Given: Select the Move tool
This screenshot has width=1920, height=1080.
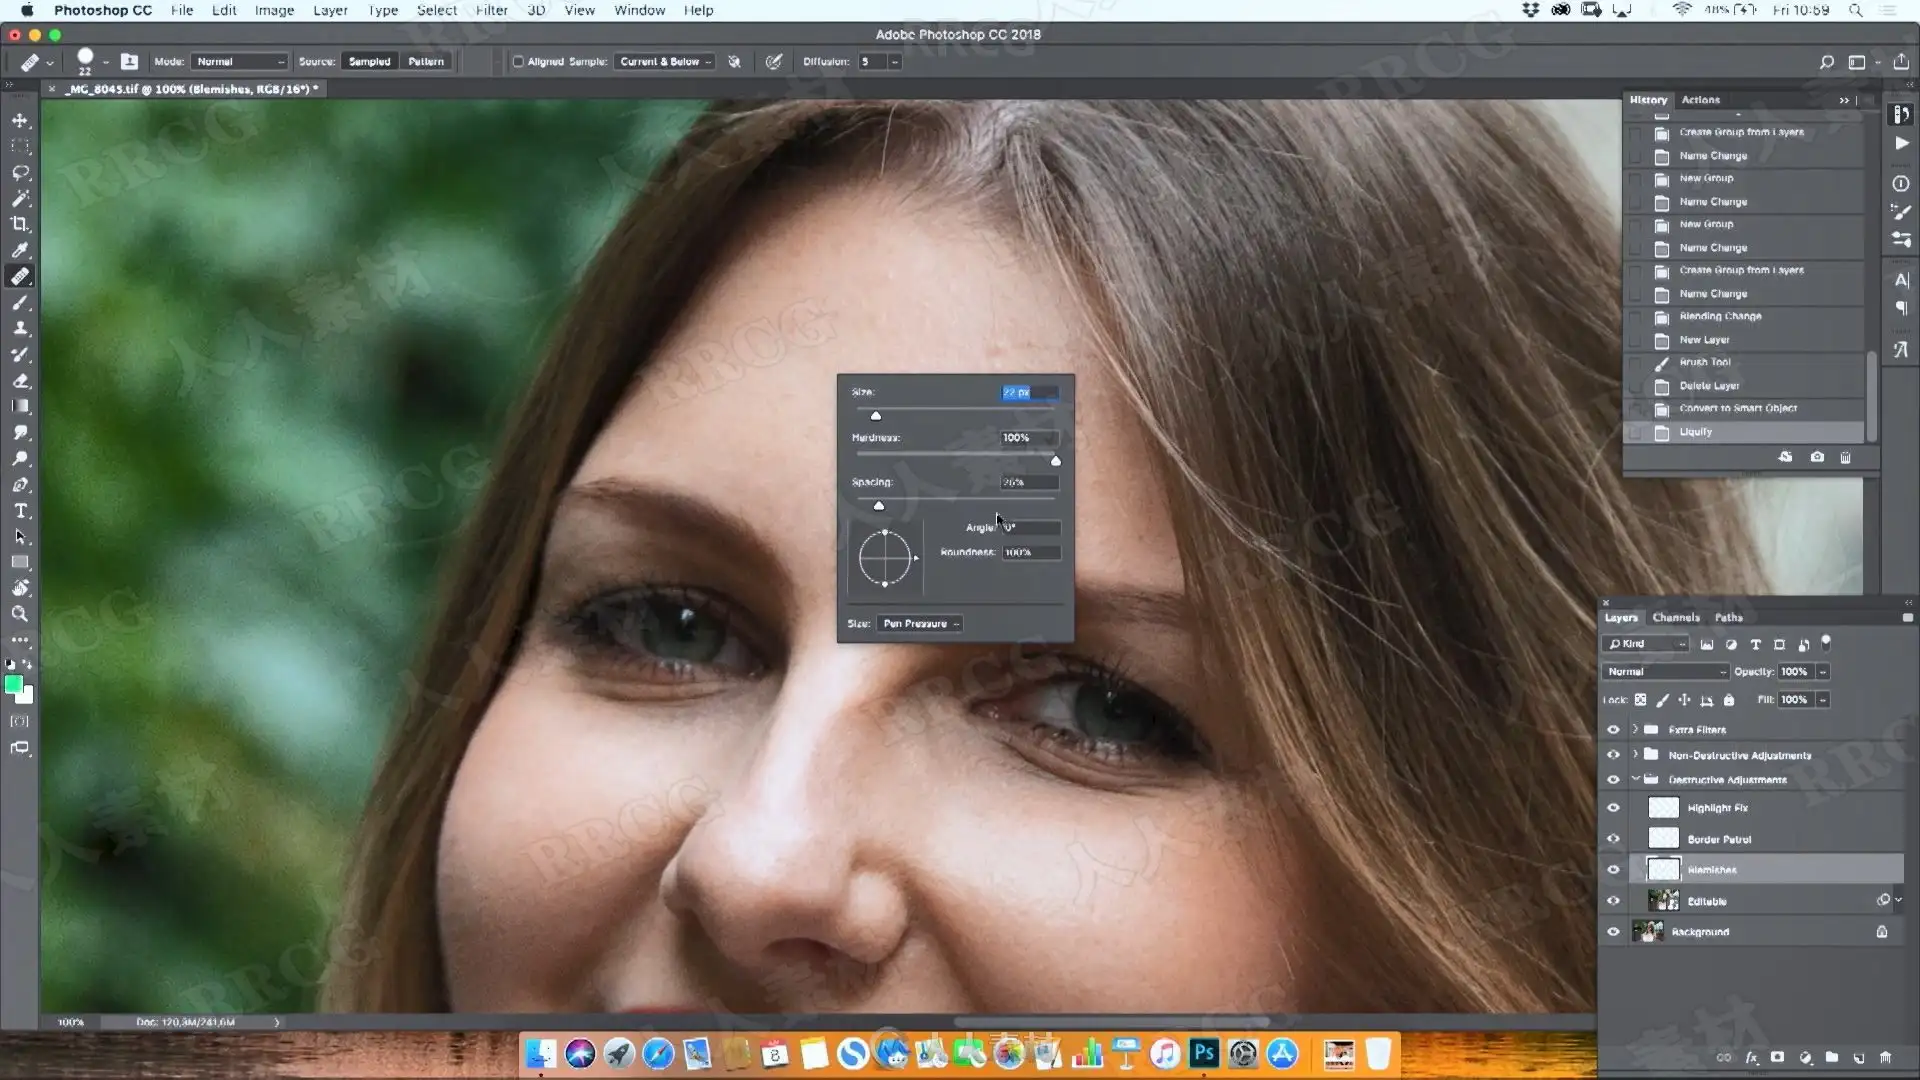Looking at the screenshot, I should [x=20, y=120].
